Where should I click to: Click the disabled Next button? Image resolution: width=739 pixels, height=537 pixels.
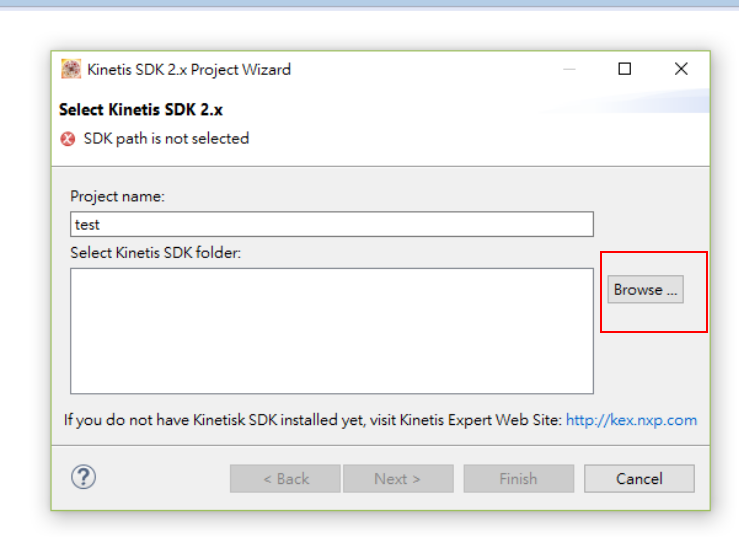(x=397, y=479)
